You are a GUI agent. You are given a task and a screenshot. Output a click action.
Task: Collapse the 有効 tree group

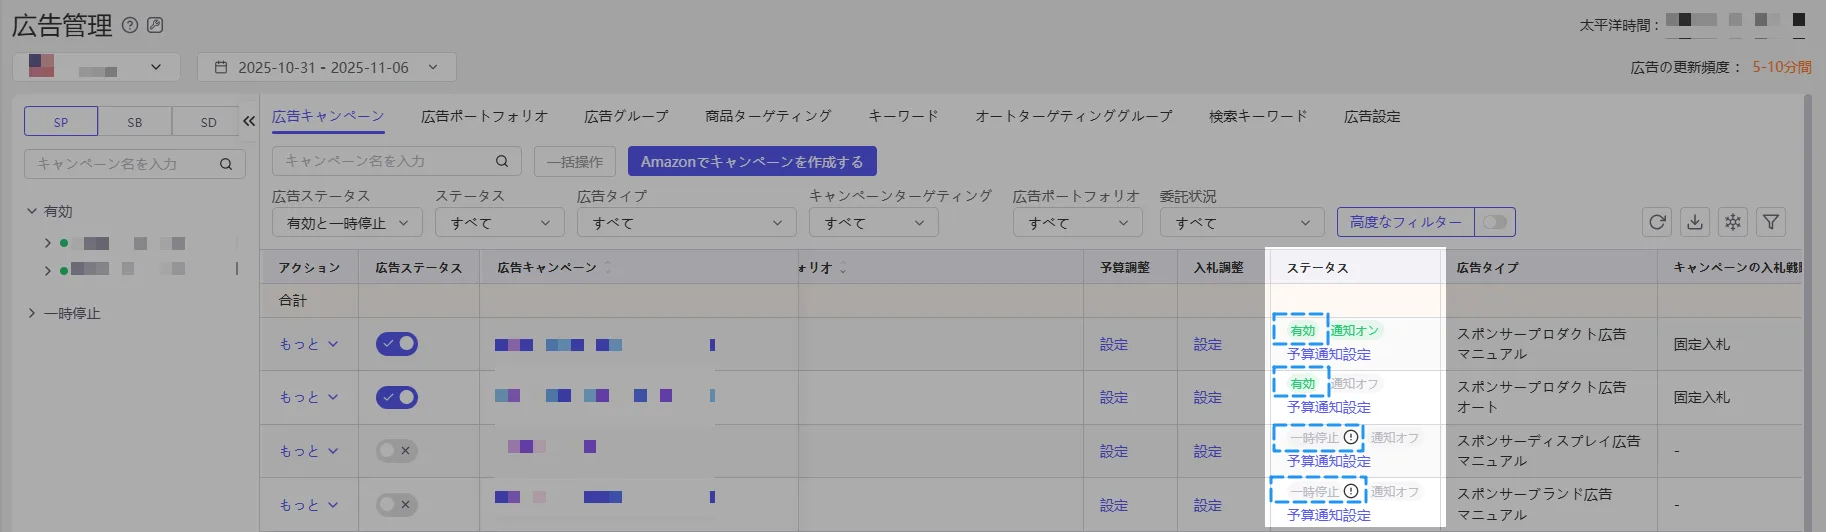[x=32, y=212]
